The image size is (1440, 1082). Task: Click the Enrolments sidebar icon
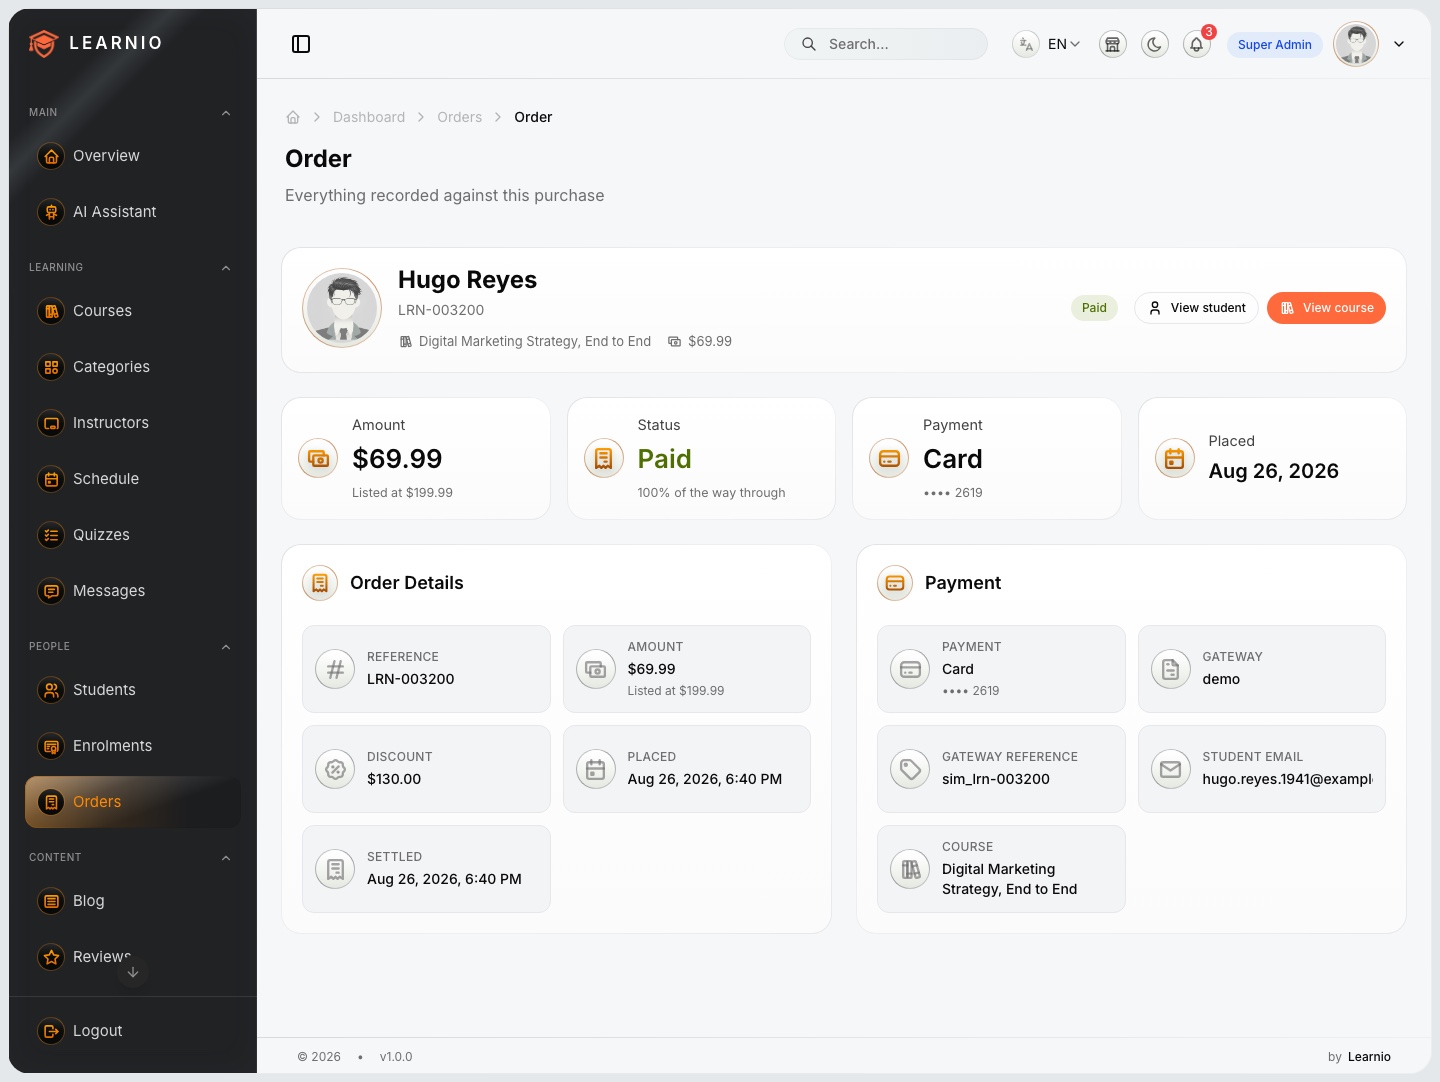(x=51, y=746)
